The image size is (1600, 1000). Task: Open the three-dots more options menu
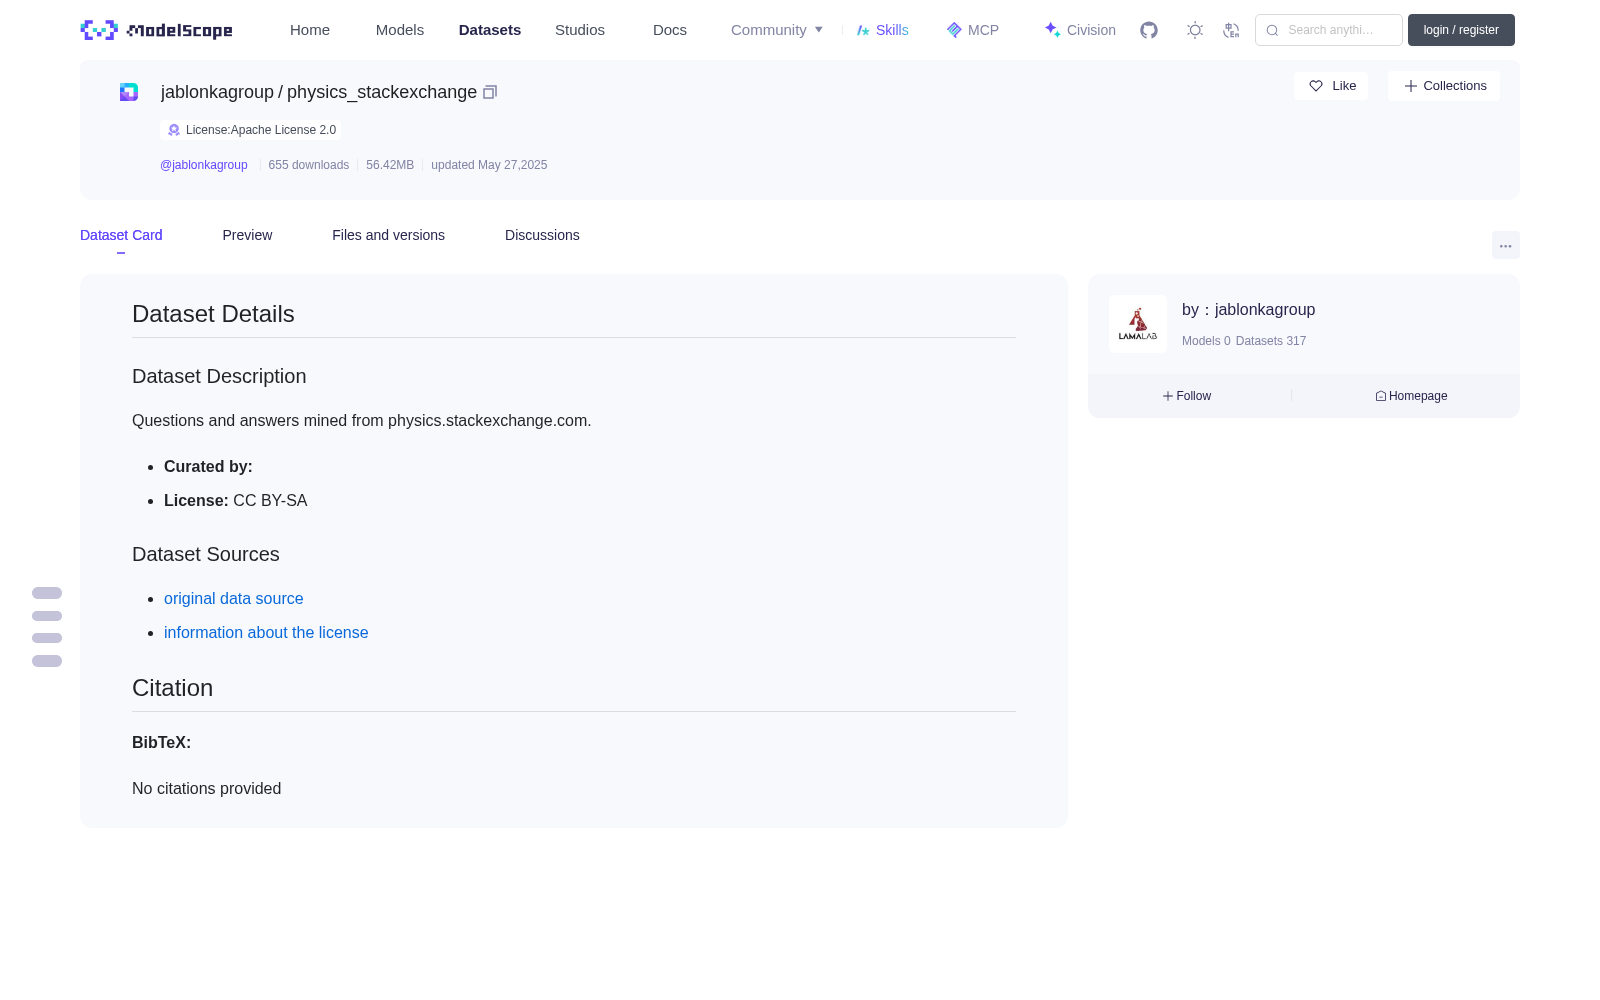(1505, 245)
